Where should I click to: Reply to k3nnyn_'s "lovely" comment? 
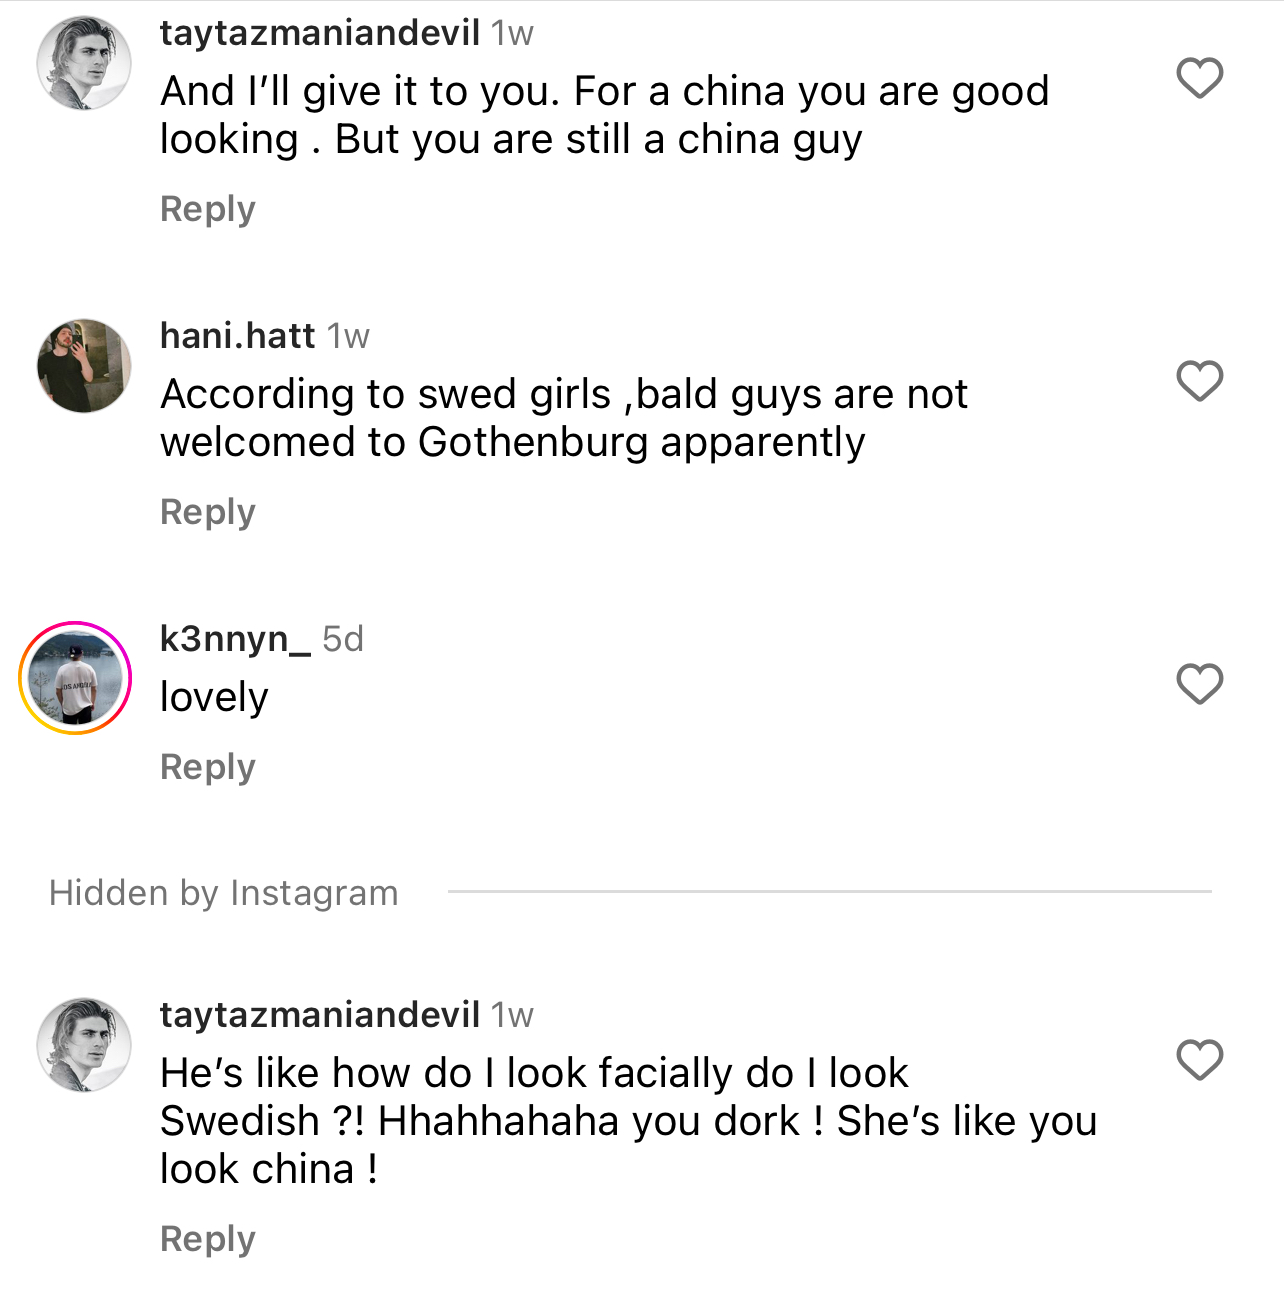pyautogui.click(x=208, y=767)
